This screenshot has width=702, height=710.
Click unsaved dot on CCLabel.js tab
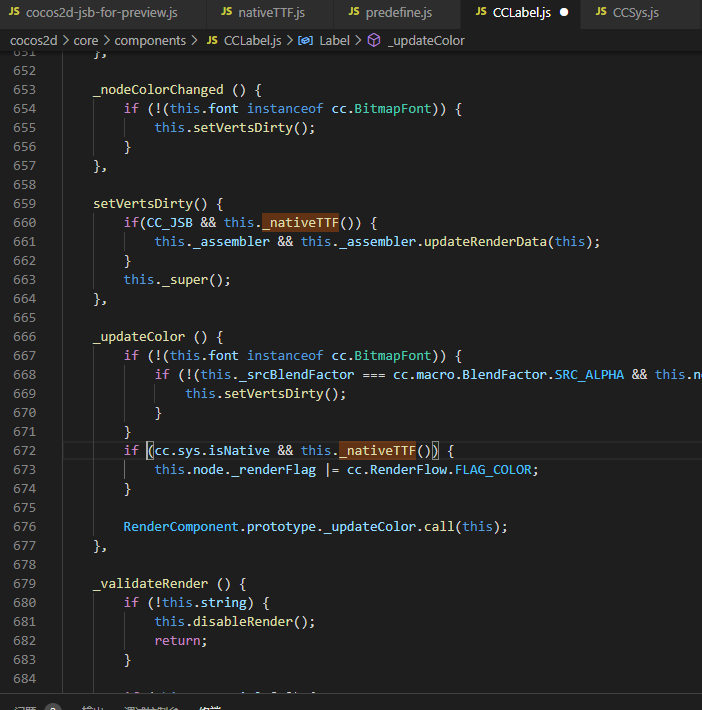(x=564, y=13)
